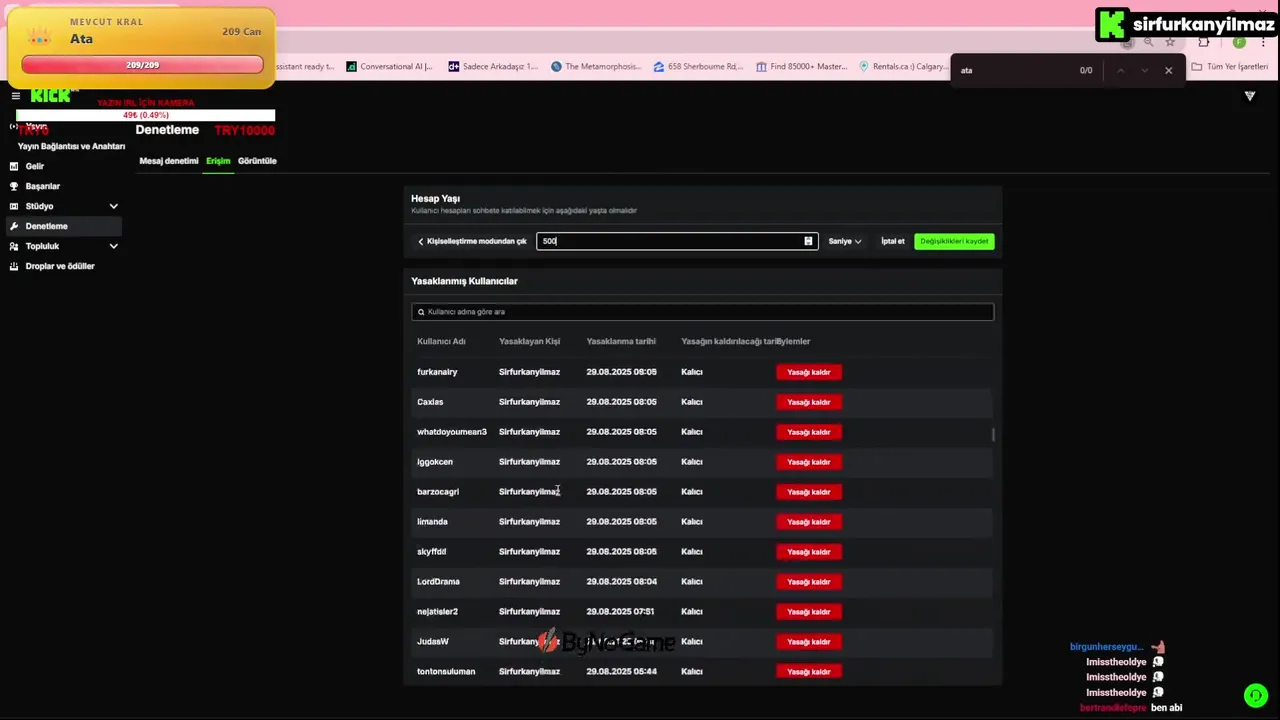Image resolution: width=1280 pixels, height=720 pixels.
Task: Bookmark this page with the star icon
Action: click(1170, 42)
